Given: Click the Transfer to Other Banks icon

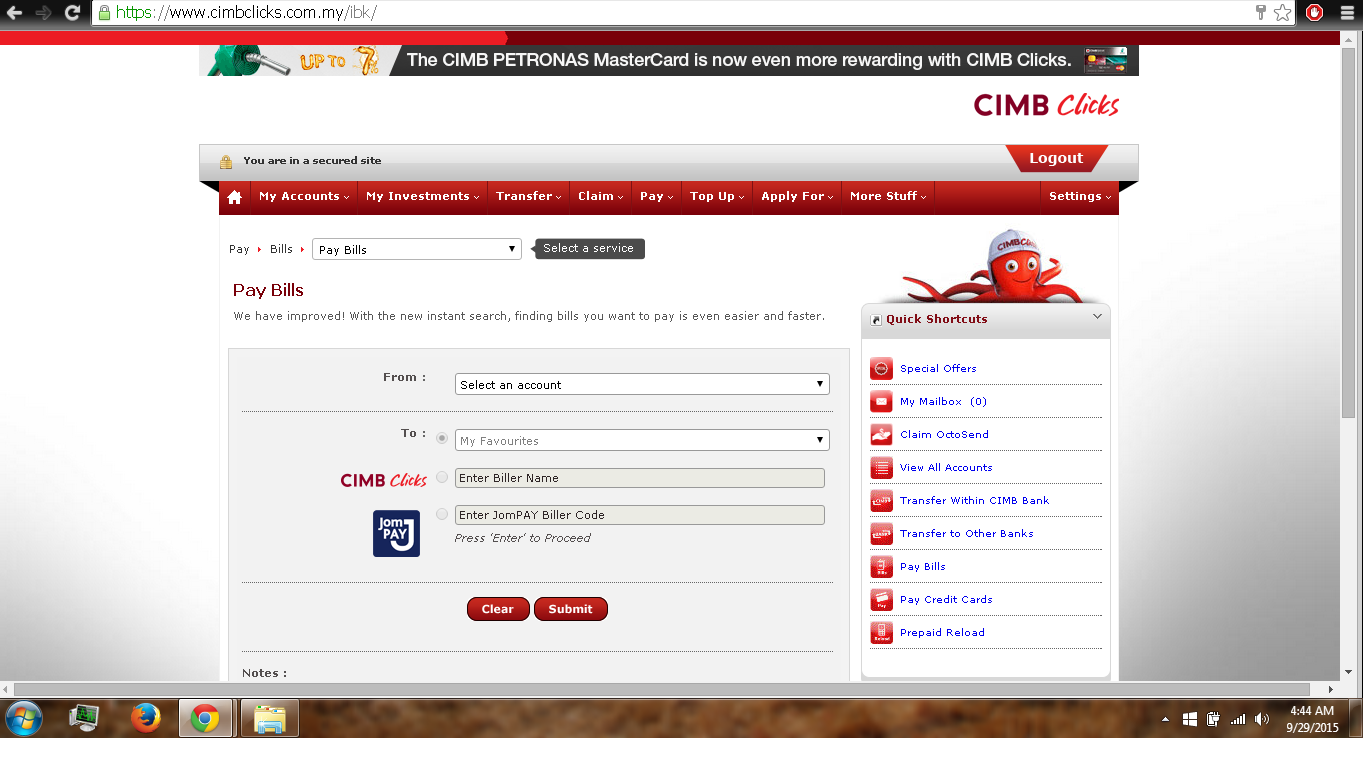Looking at the screenshot, I should pyautogui.click(x=881, y=534).
